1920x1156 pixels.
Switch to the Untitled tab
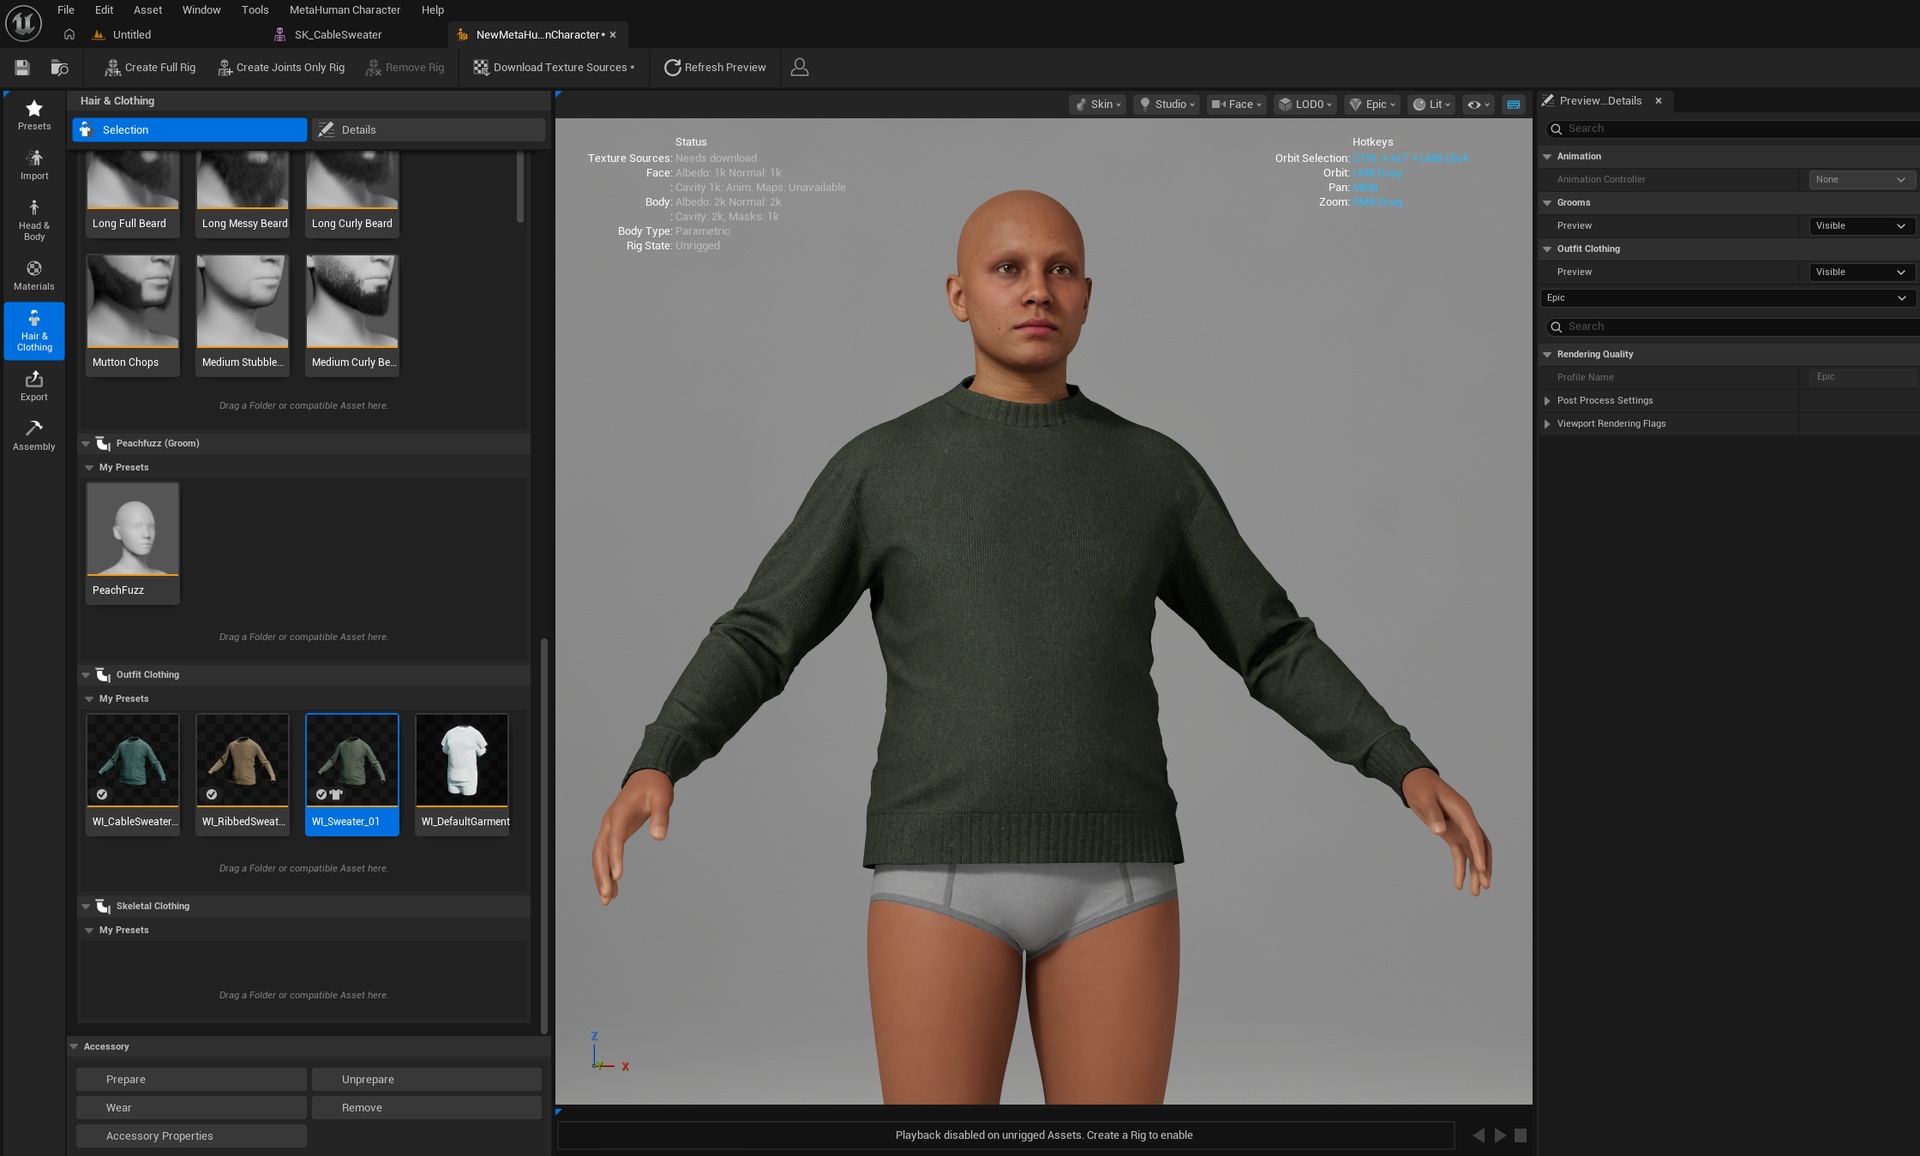pos(131,34)
